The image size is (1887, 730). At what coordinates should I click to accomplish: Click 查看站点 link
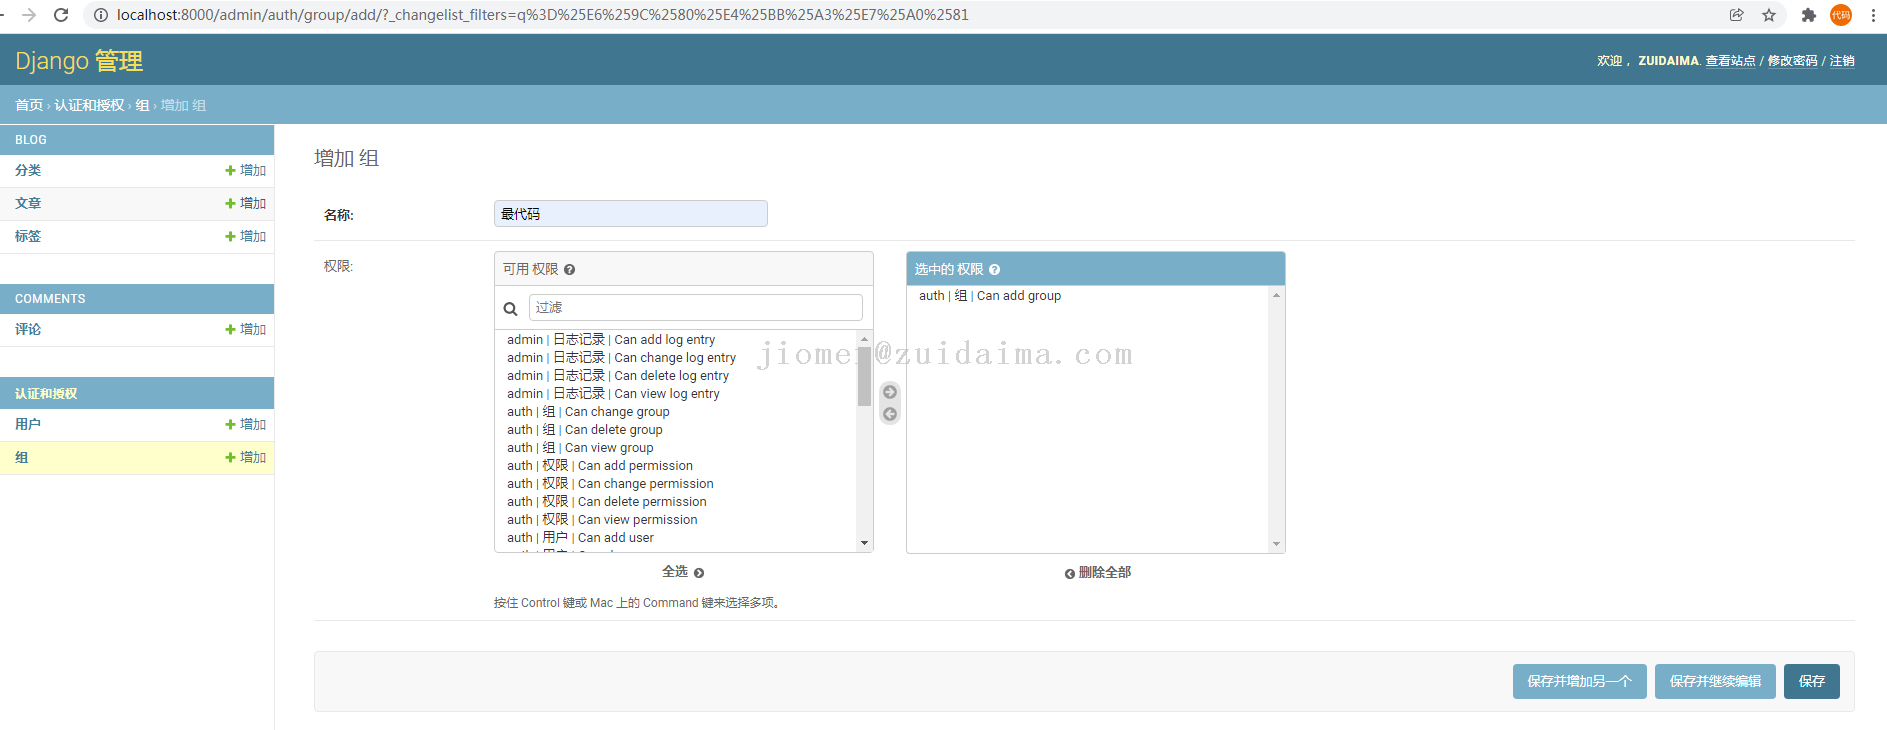coord(1730,61)
